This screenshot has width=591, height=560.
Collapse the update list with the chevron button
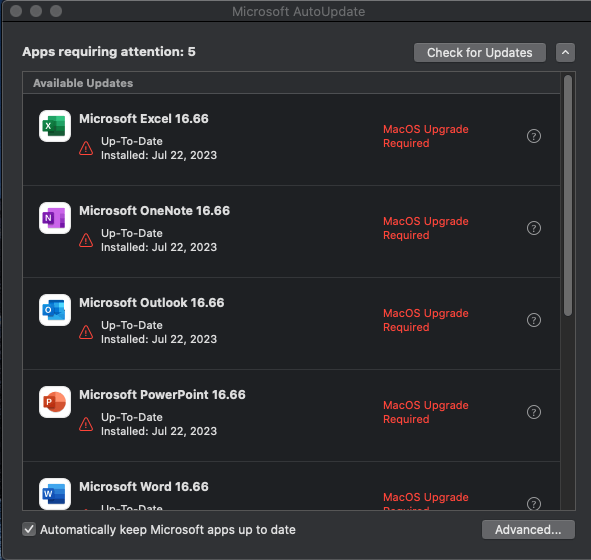(x=565, y=52)
